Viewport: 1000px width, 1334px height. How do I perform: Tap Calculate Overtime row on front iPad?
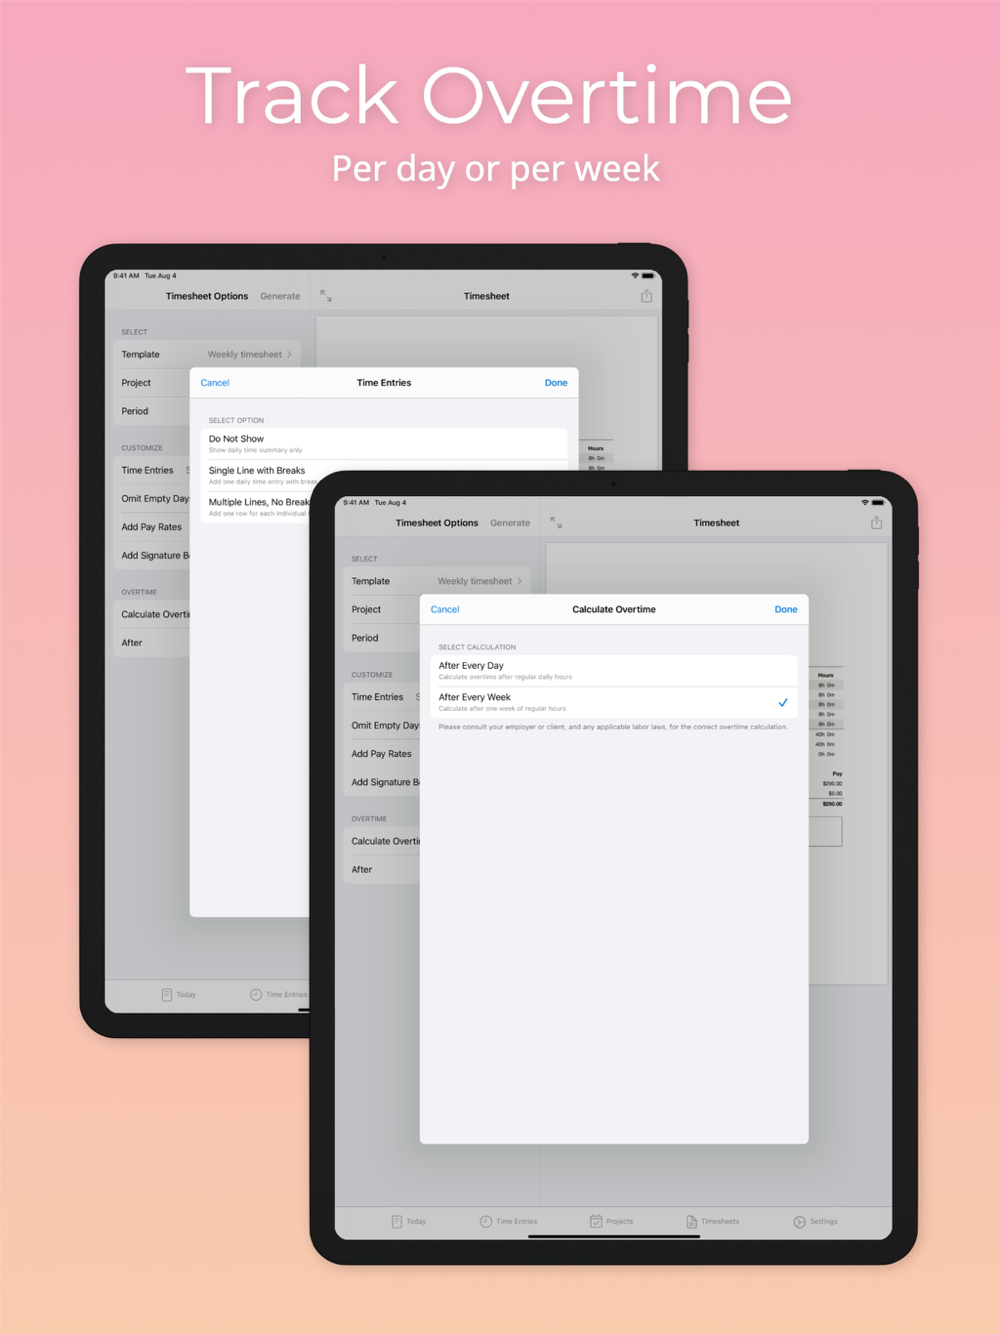point(382,841)
